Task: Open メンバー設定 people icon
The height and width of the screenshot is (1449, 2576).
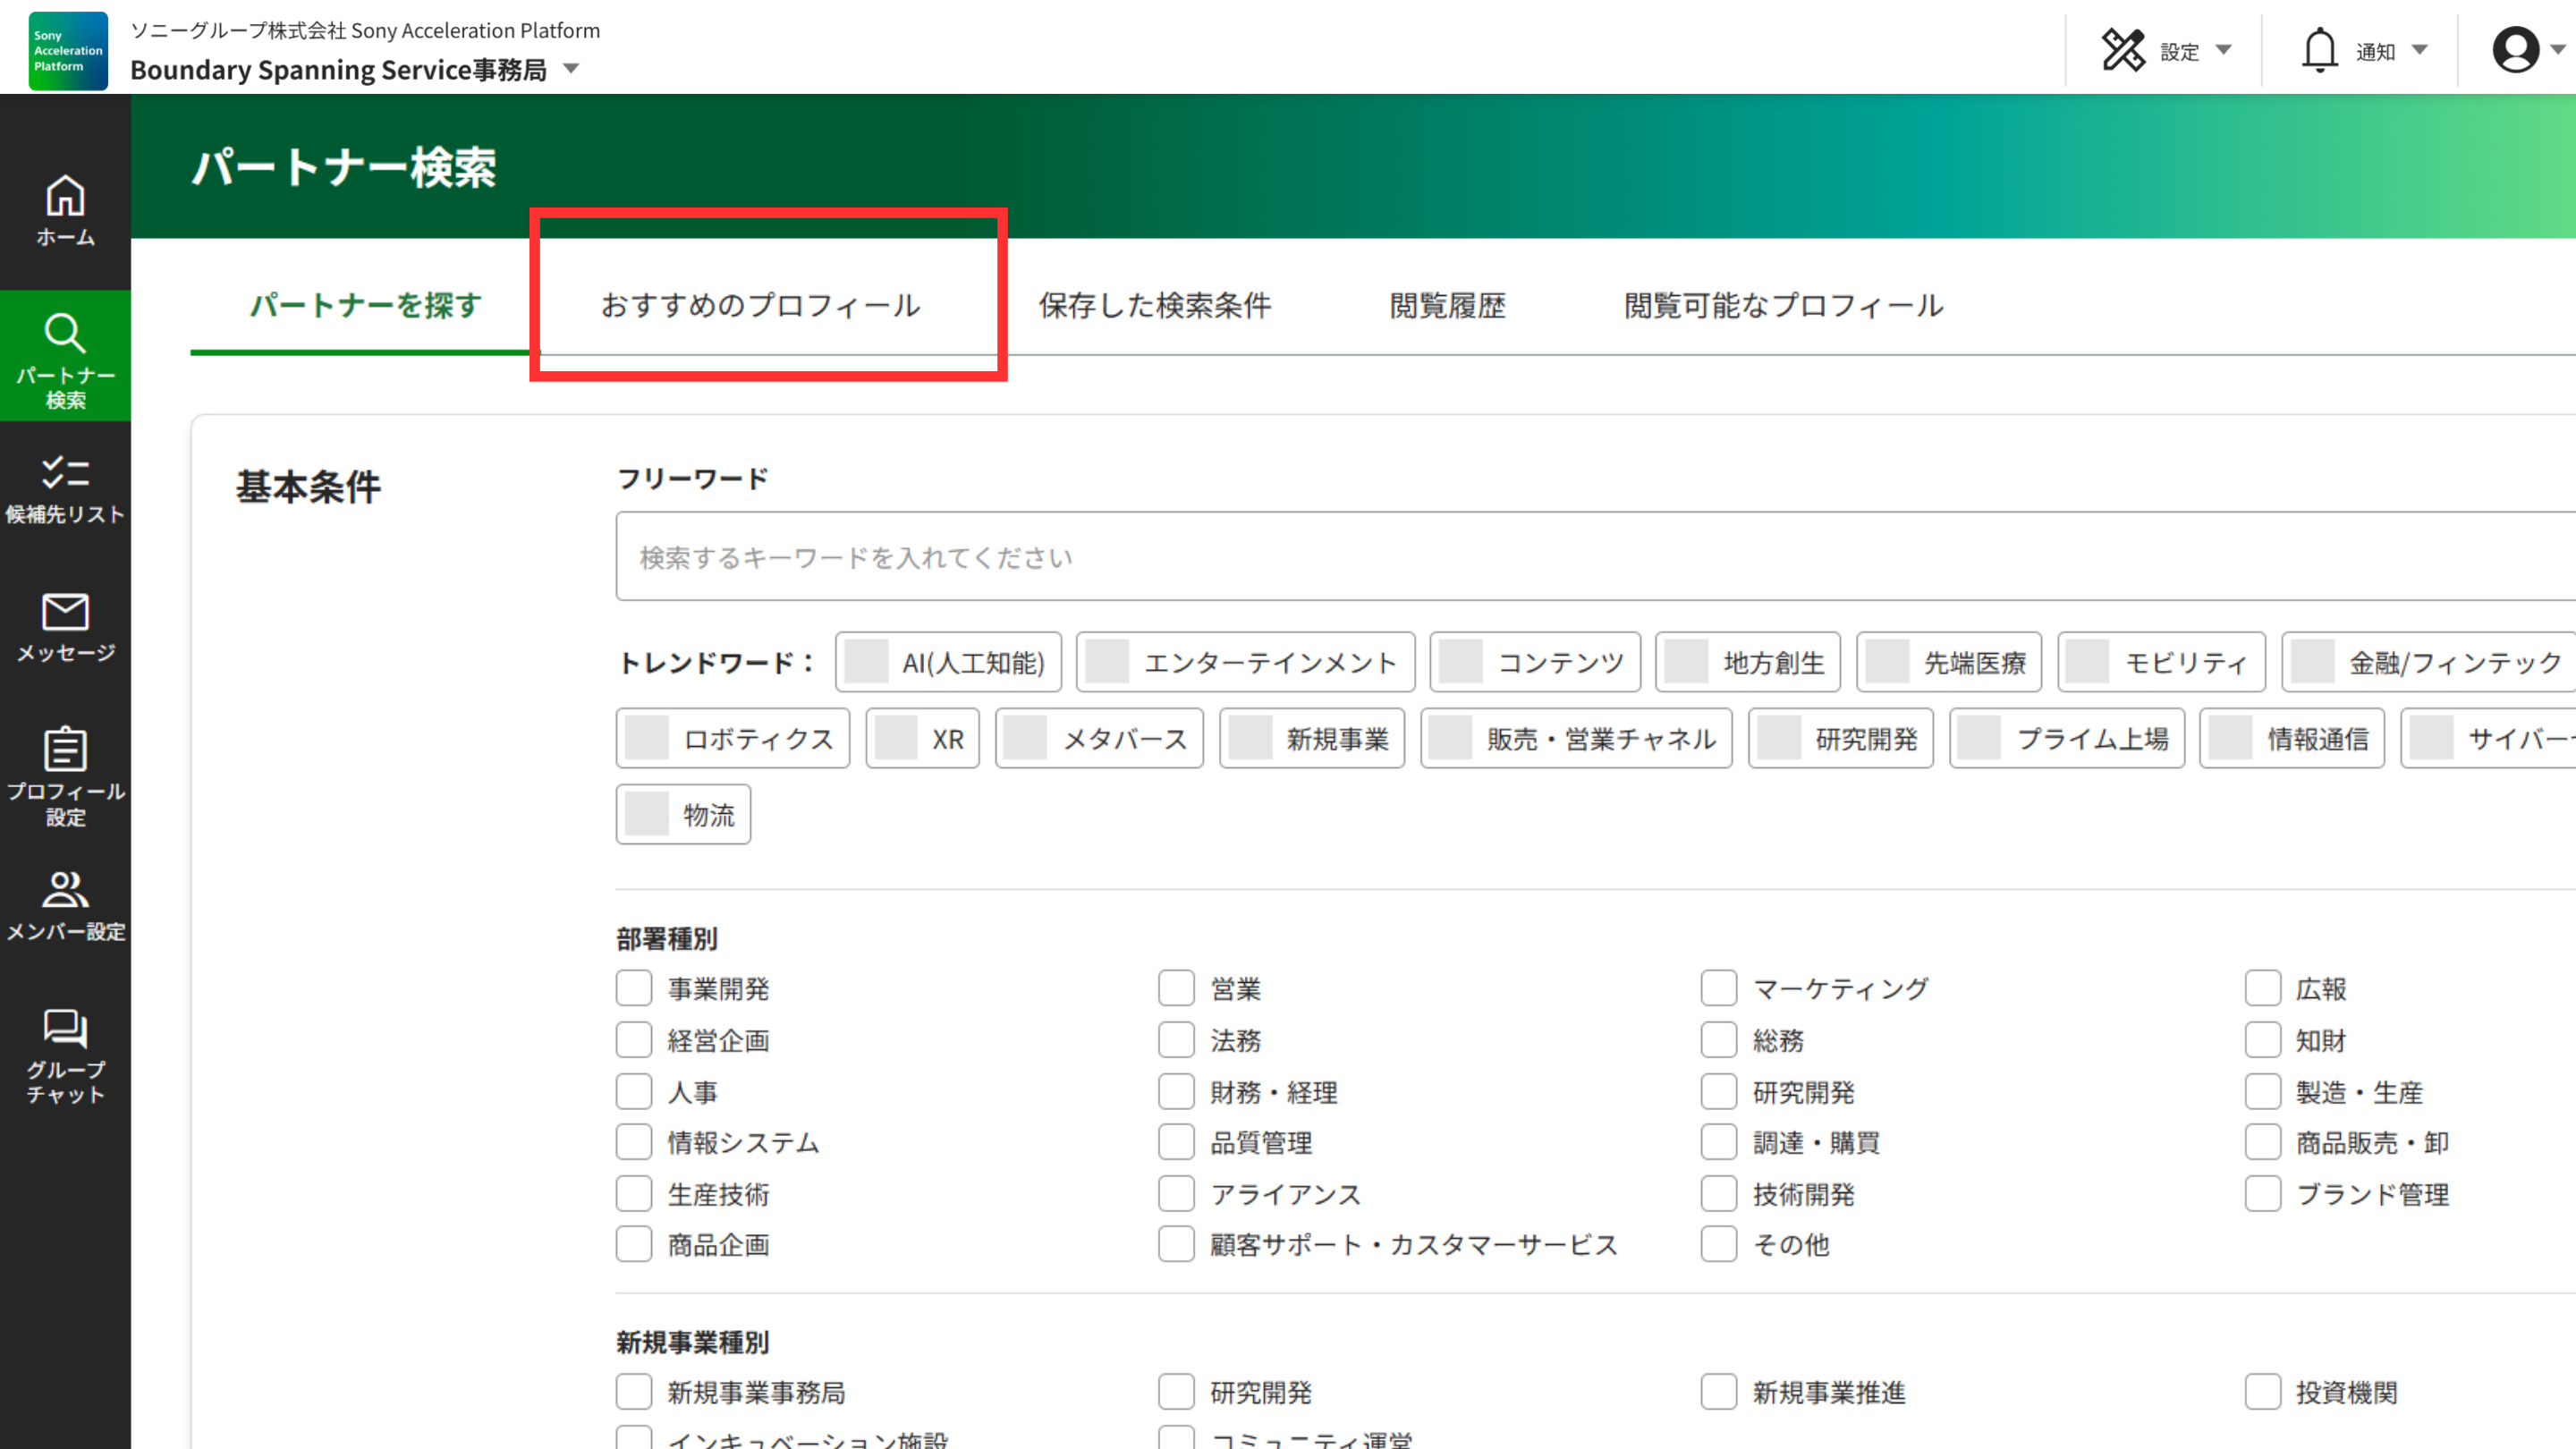Action: [x=65, y=889]
